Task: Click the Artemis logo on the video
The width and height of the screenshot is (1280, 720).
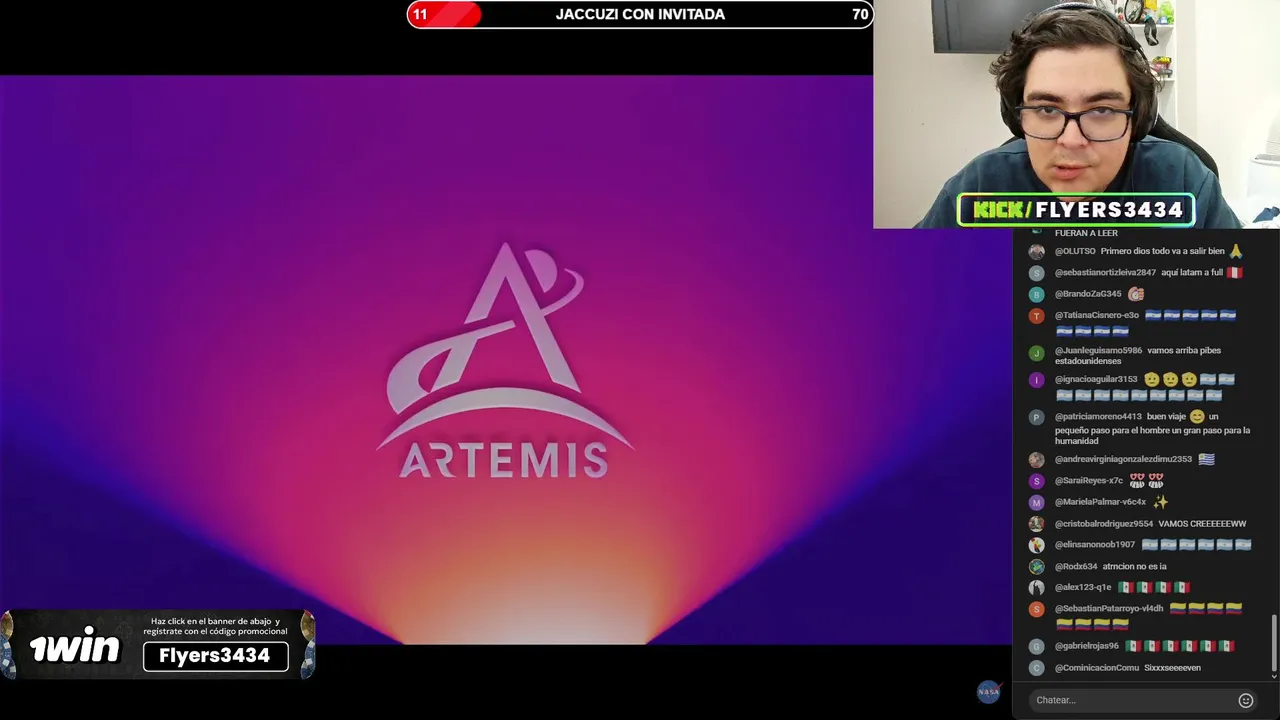Action: pos(505,361)
